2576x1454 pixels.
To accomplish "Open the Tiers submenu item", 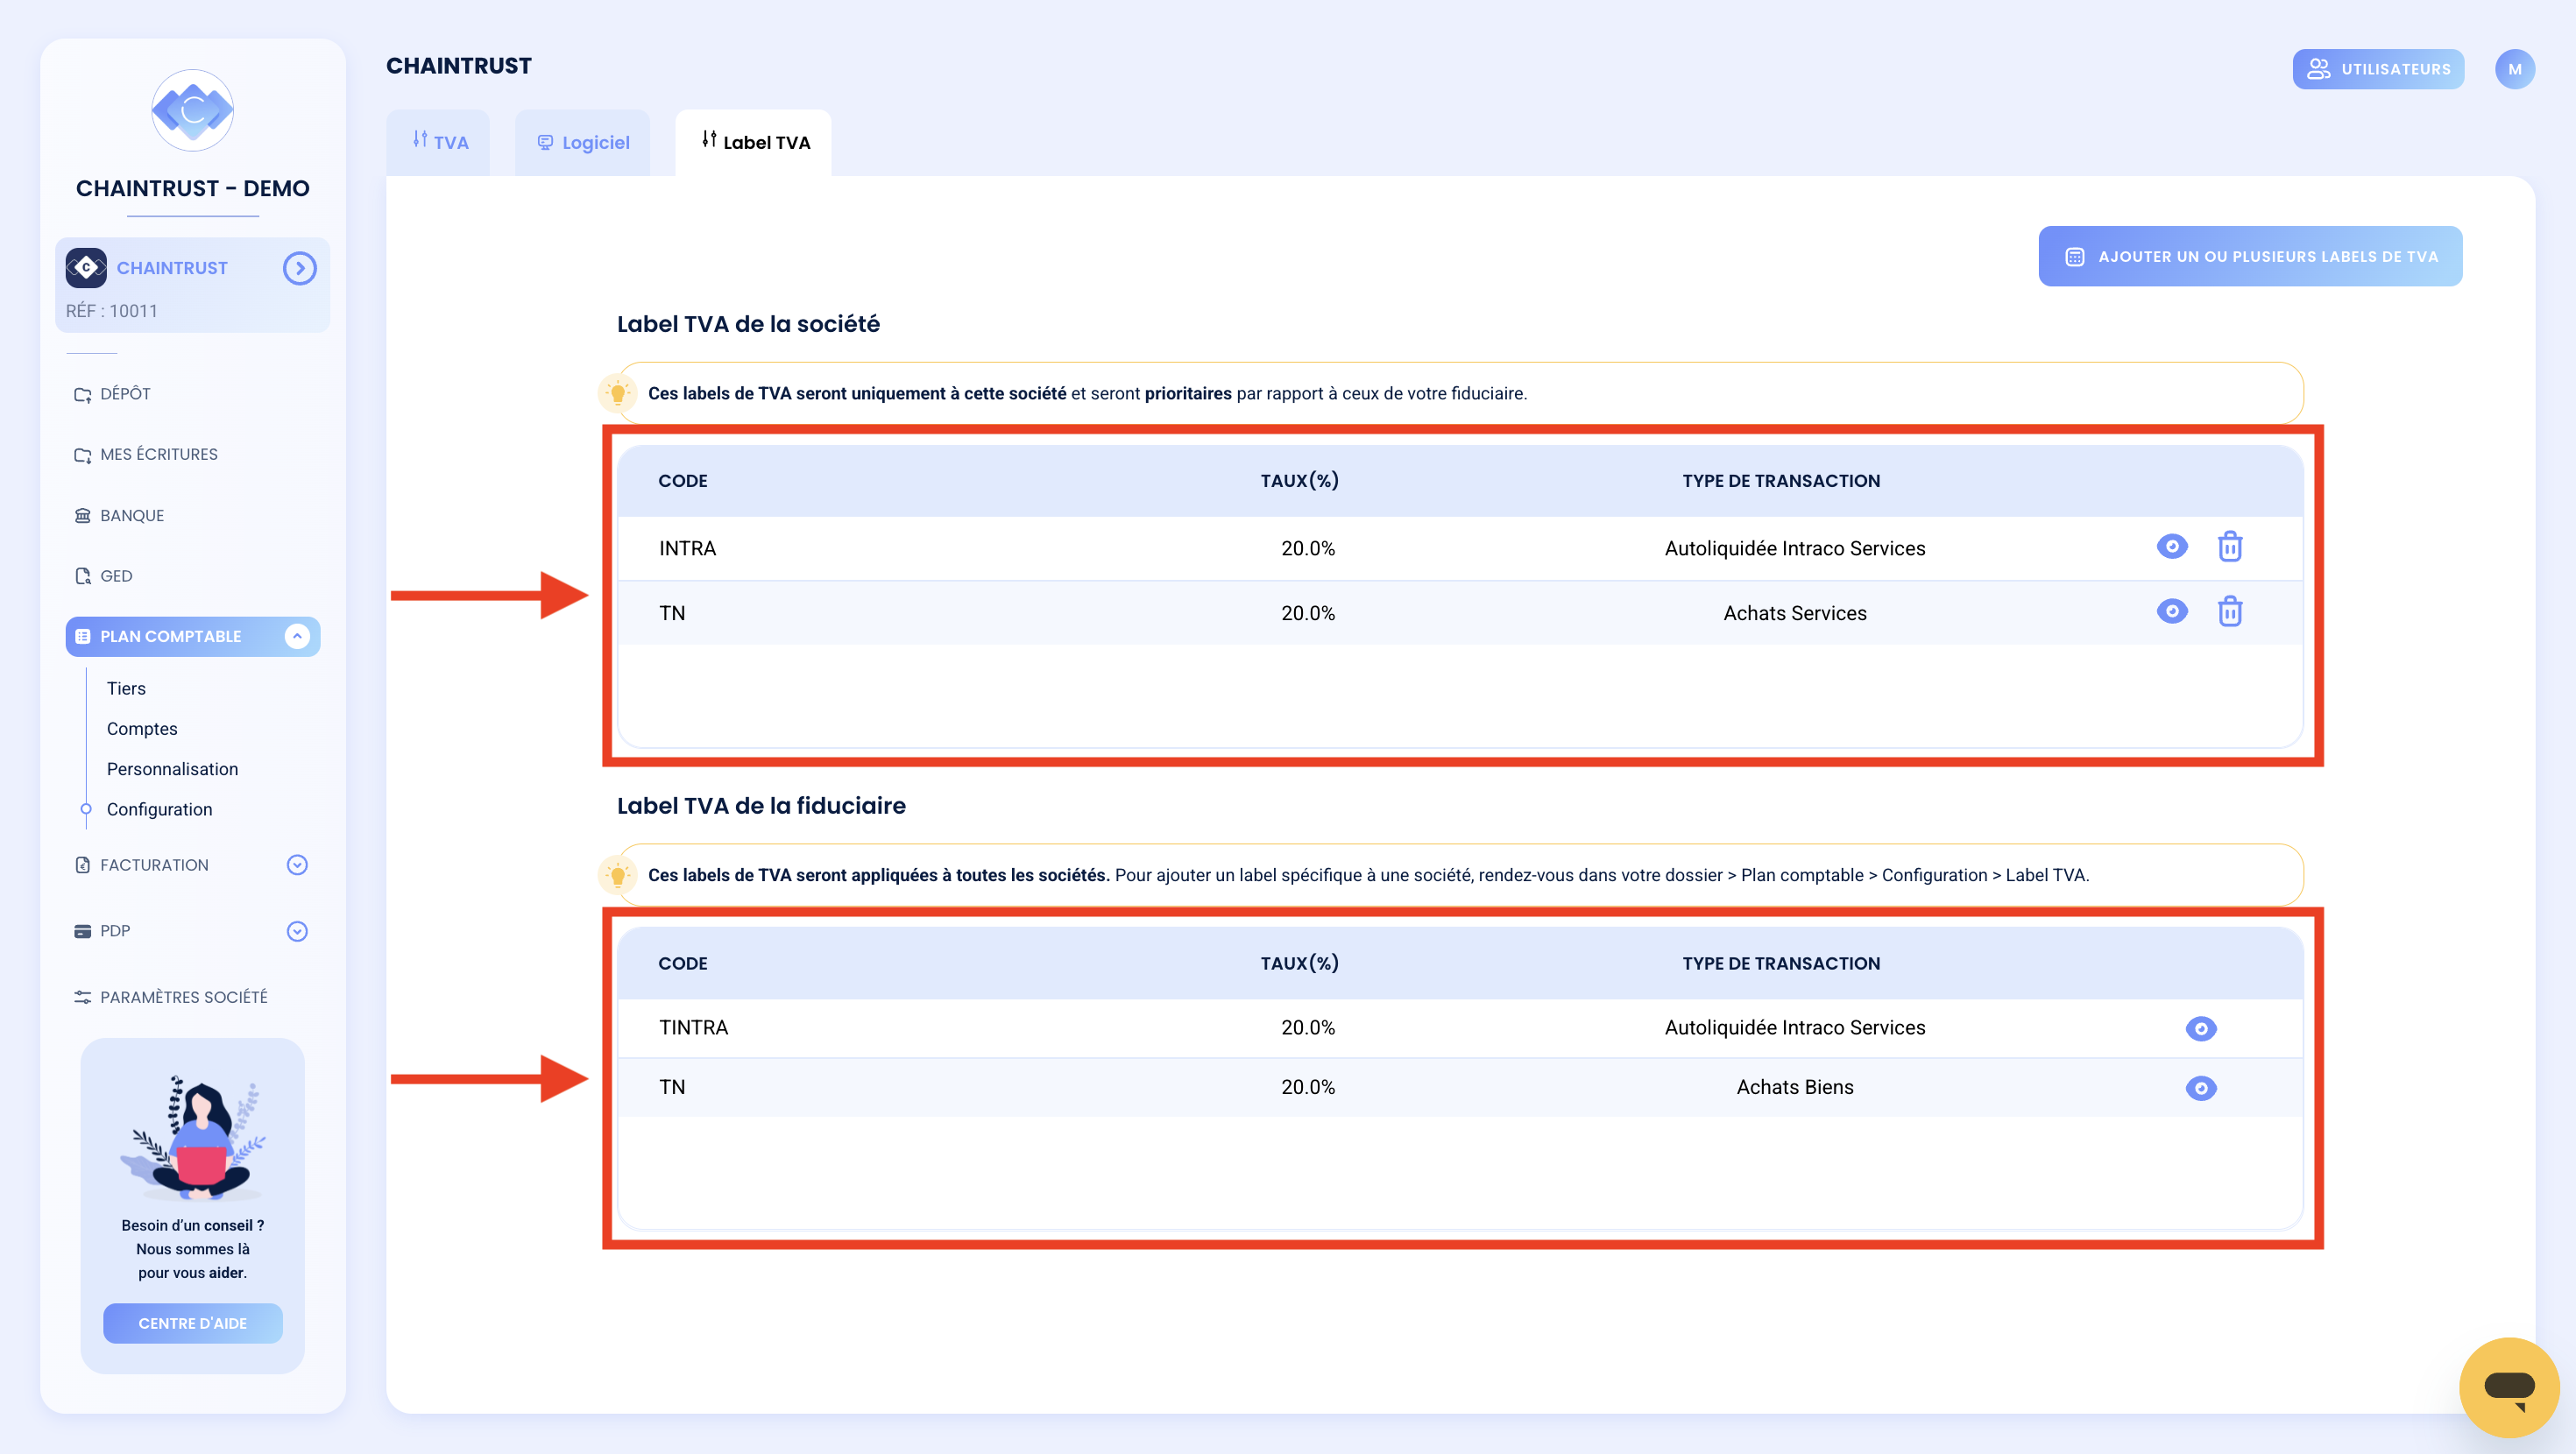I will pyautogui.click(x=126, y=688).
